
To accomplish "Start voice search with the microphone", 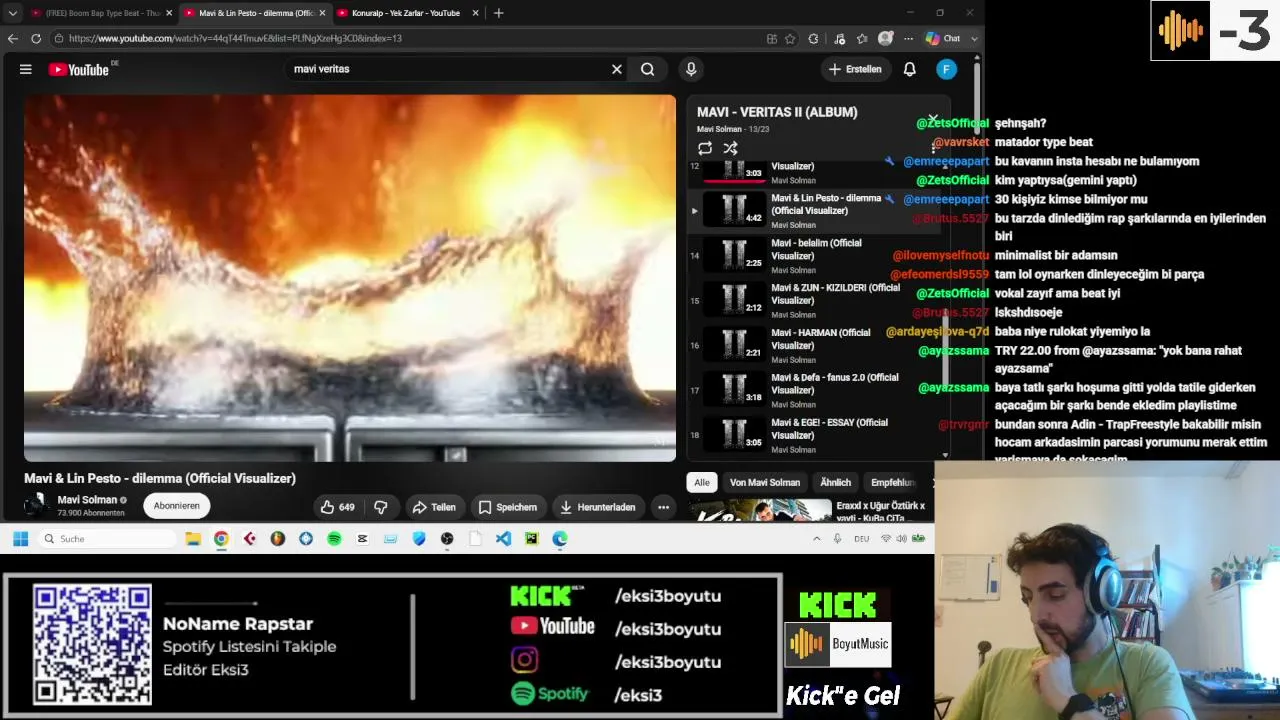I will tap(690, 69).
